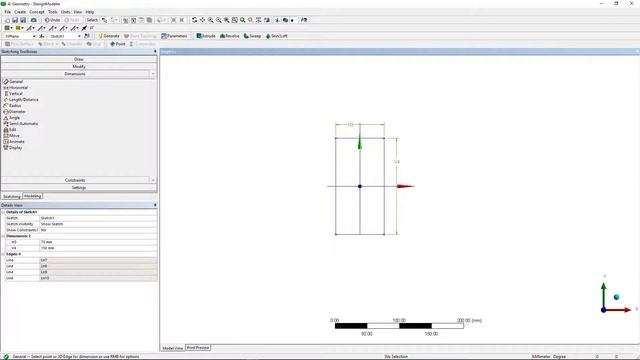Click the image capture camera icon
Image resolution: width=640 pixels, height=360 pixels.
click(33, 20)
